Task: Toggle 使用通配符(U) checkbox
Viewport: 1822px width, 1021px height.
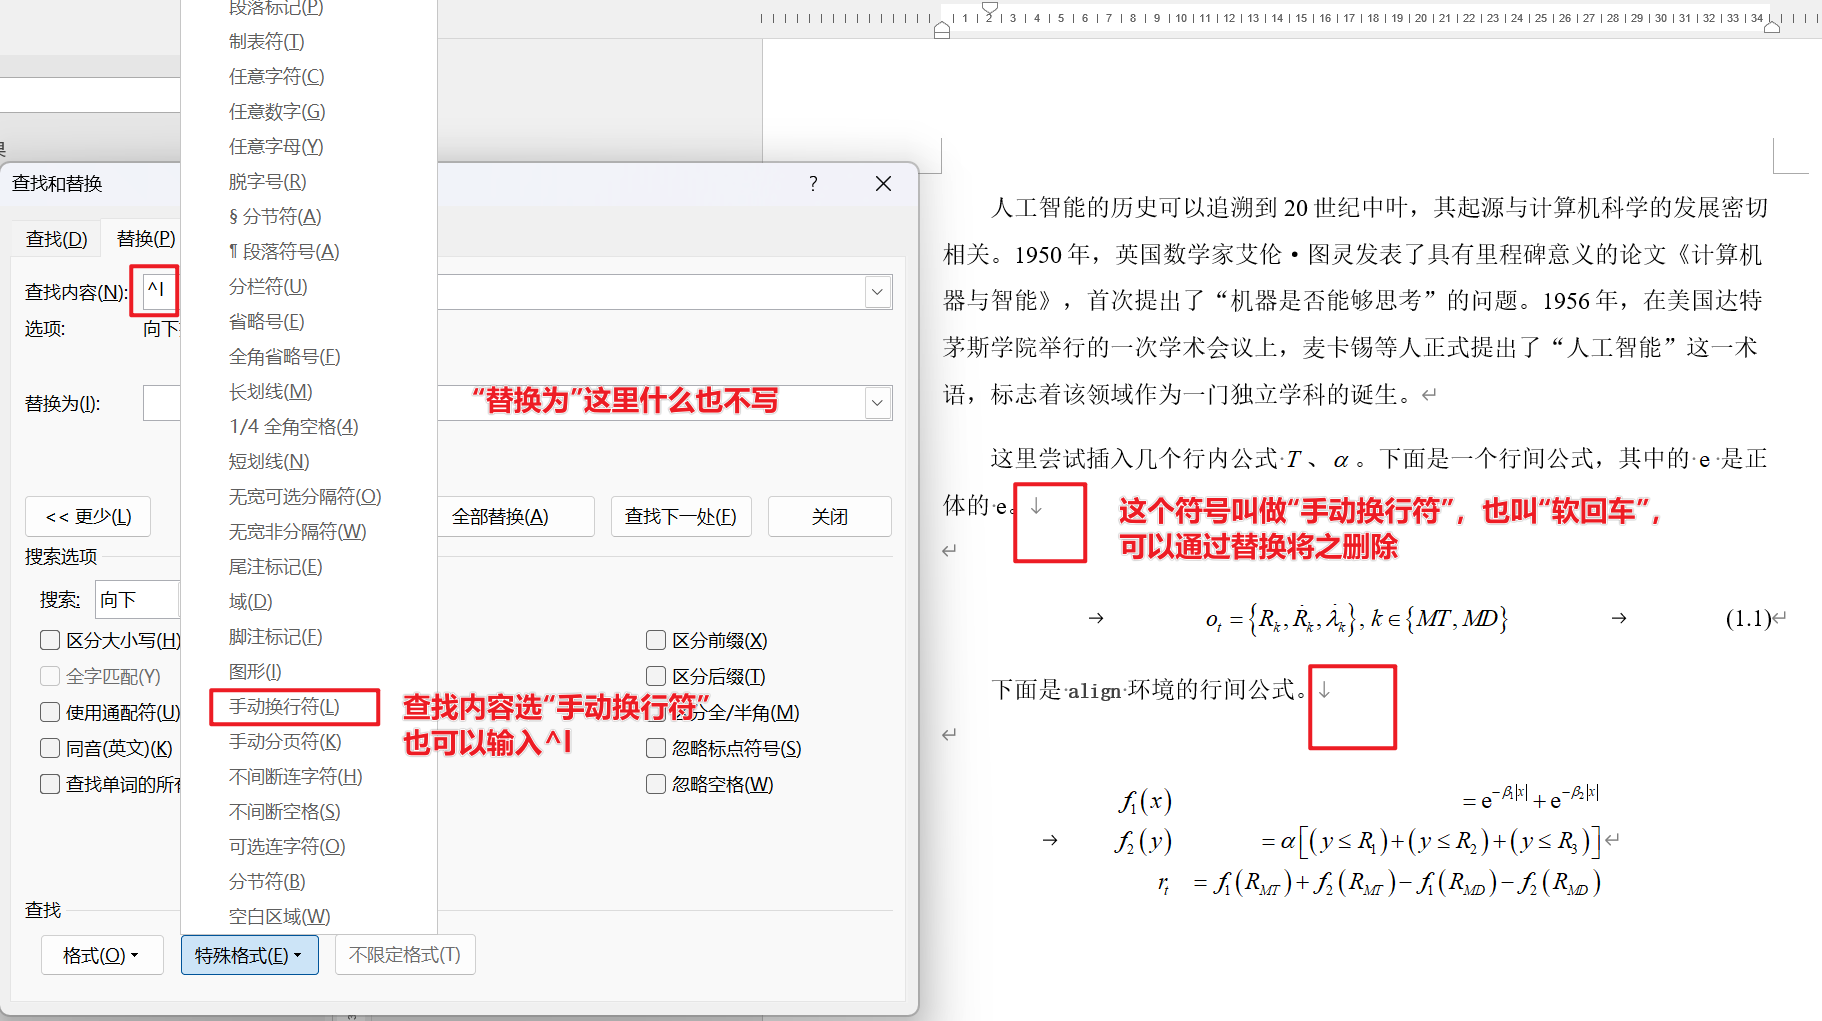Action: pyautogui.click(x=50, y=712)
